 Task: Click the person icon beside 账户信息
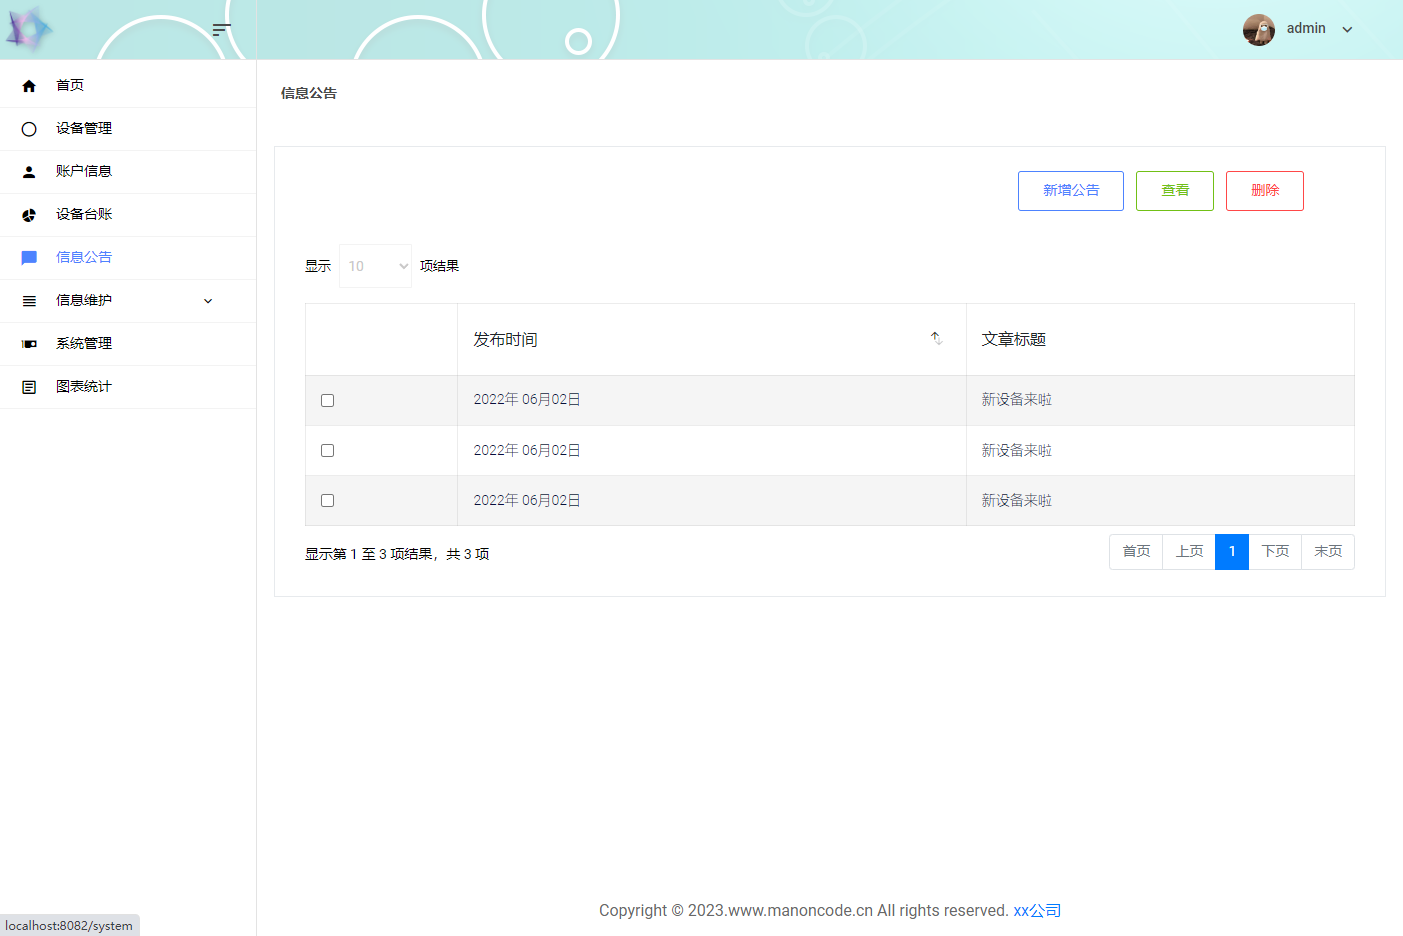pos(29,172)
